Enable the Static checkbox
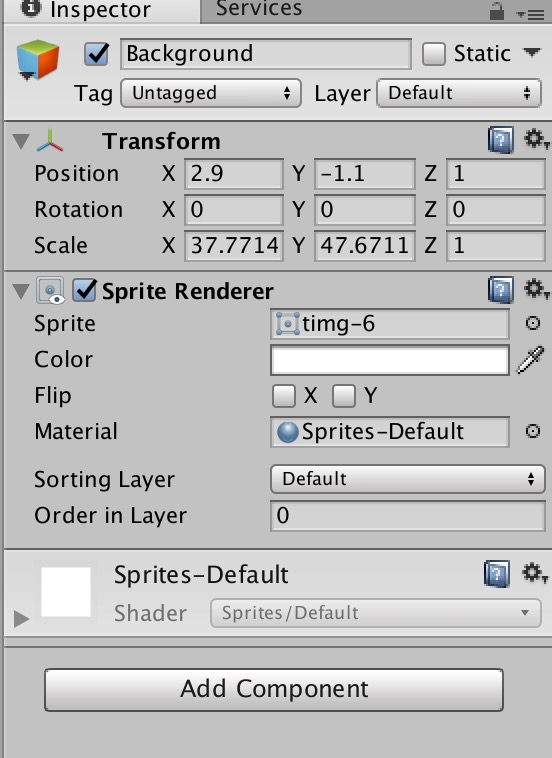The width and height of the screenshot is (552, 758). coord(434,54)
